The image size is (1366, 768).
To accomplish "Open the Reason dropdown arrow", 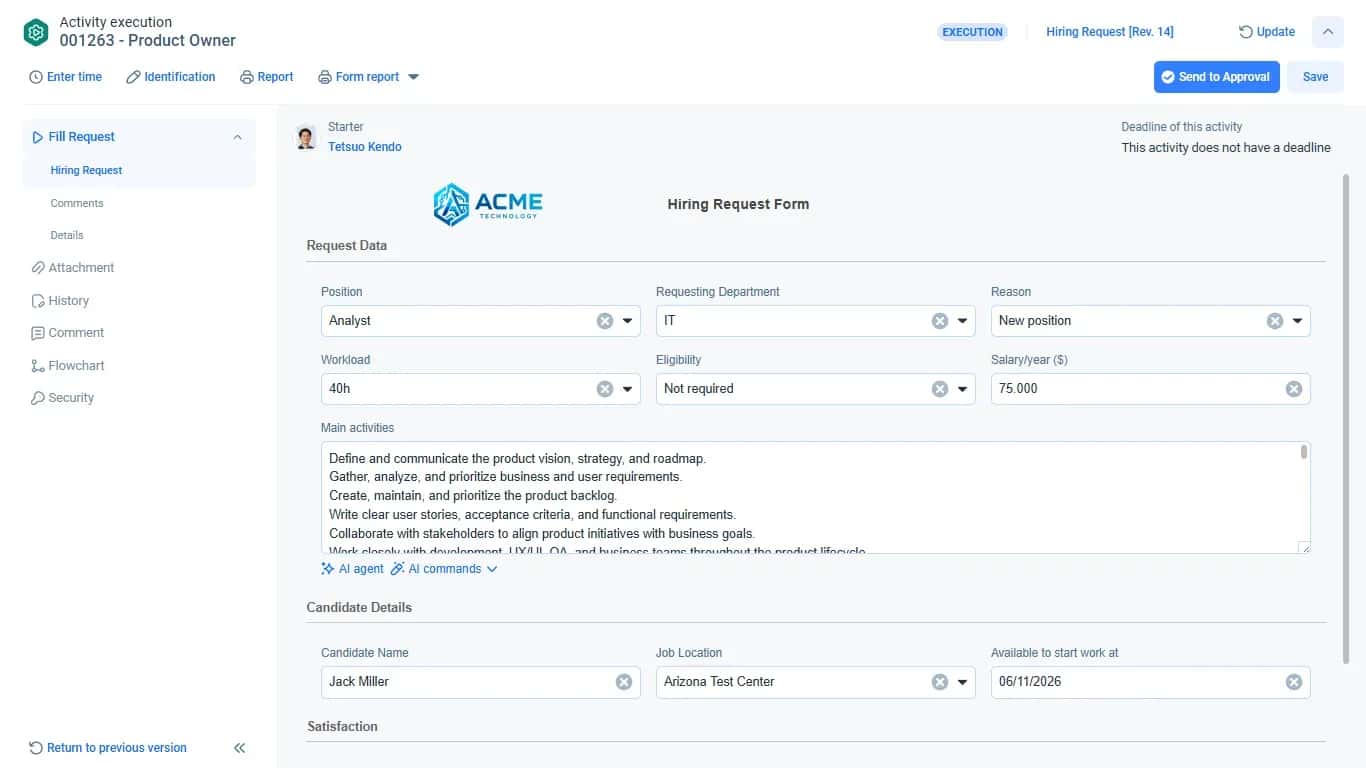I will 1297,321.
